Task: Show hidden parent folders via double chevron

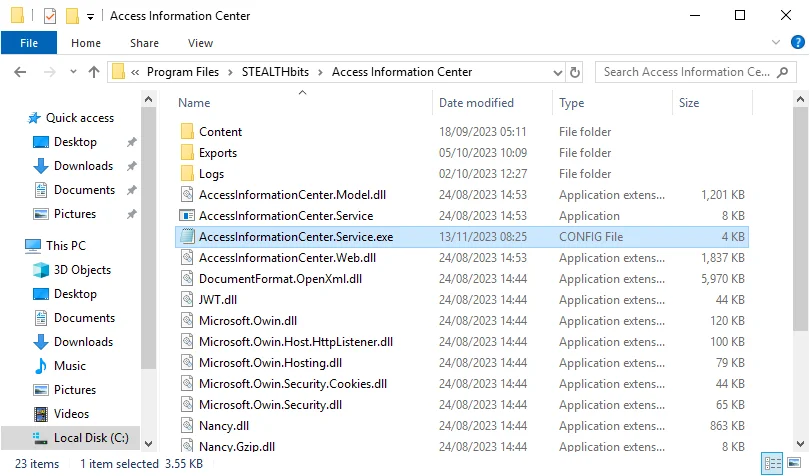Action: click(135, 72)
